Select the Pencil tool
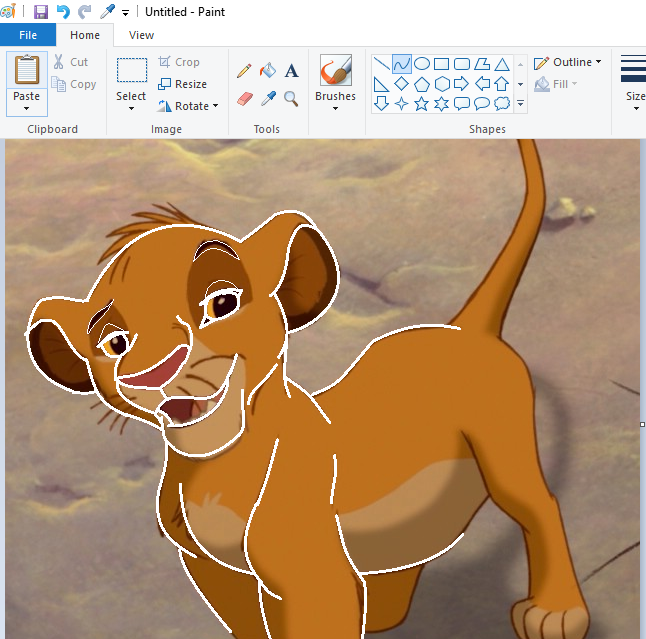 (244, 71)
